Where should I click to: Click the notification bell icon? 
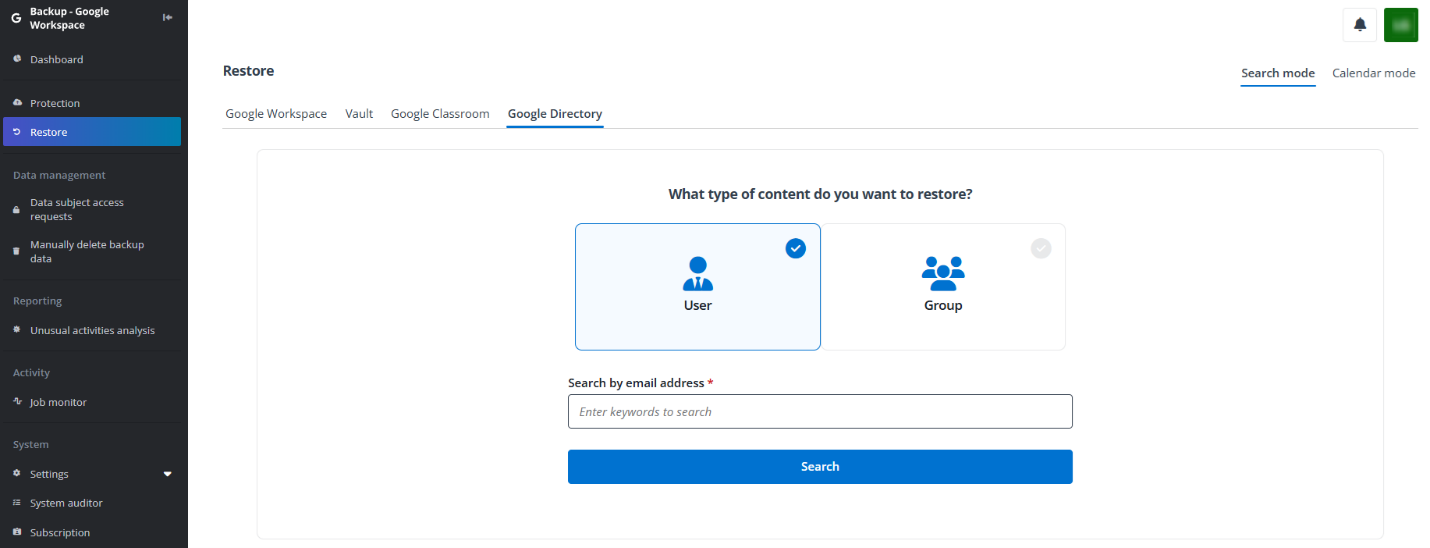tap(1359, 25)
